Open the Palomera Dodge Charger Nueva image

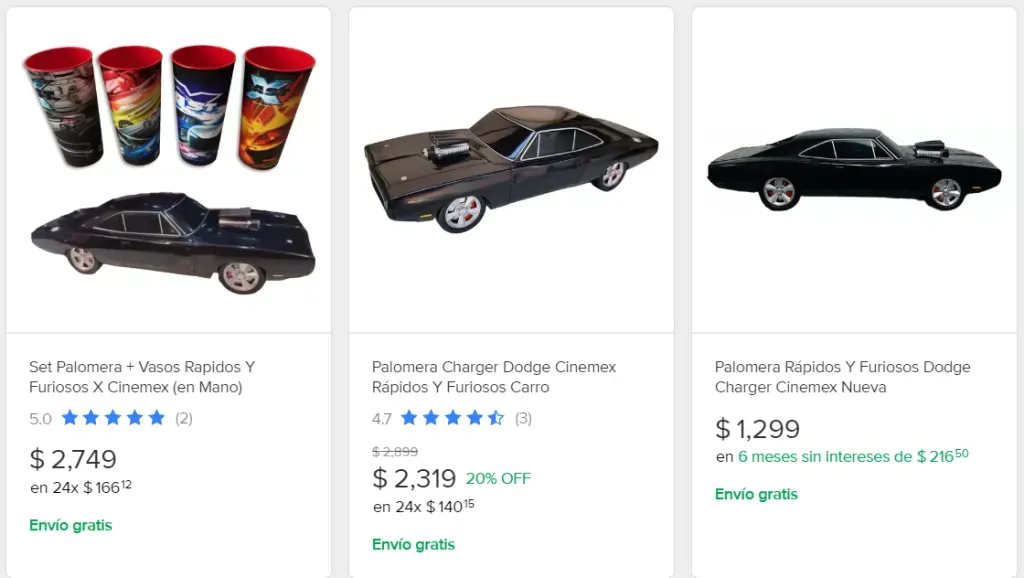click(854, 170)
